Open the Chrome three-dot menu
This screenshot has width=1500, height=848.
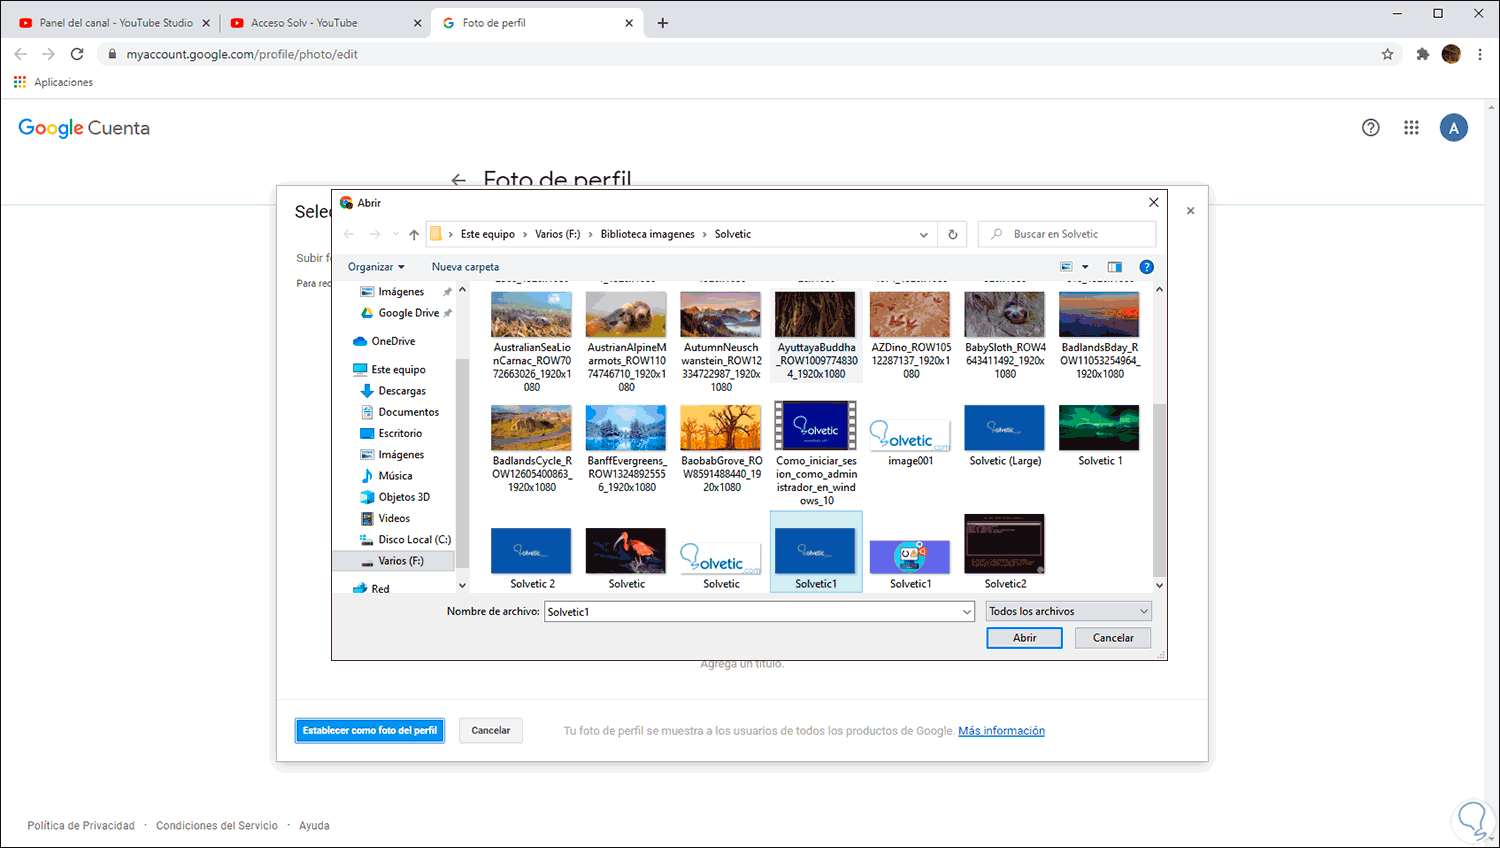(x=1480, y=54)
